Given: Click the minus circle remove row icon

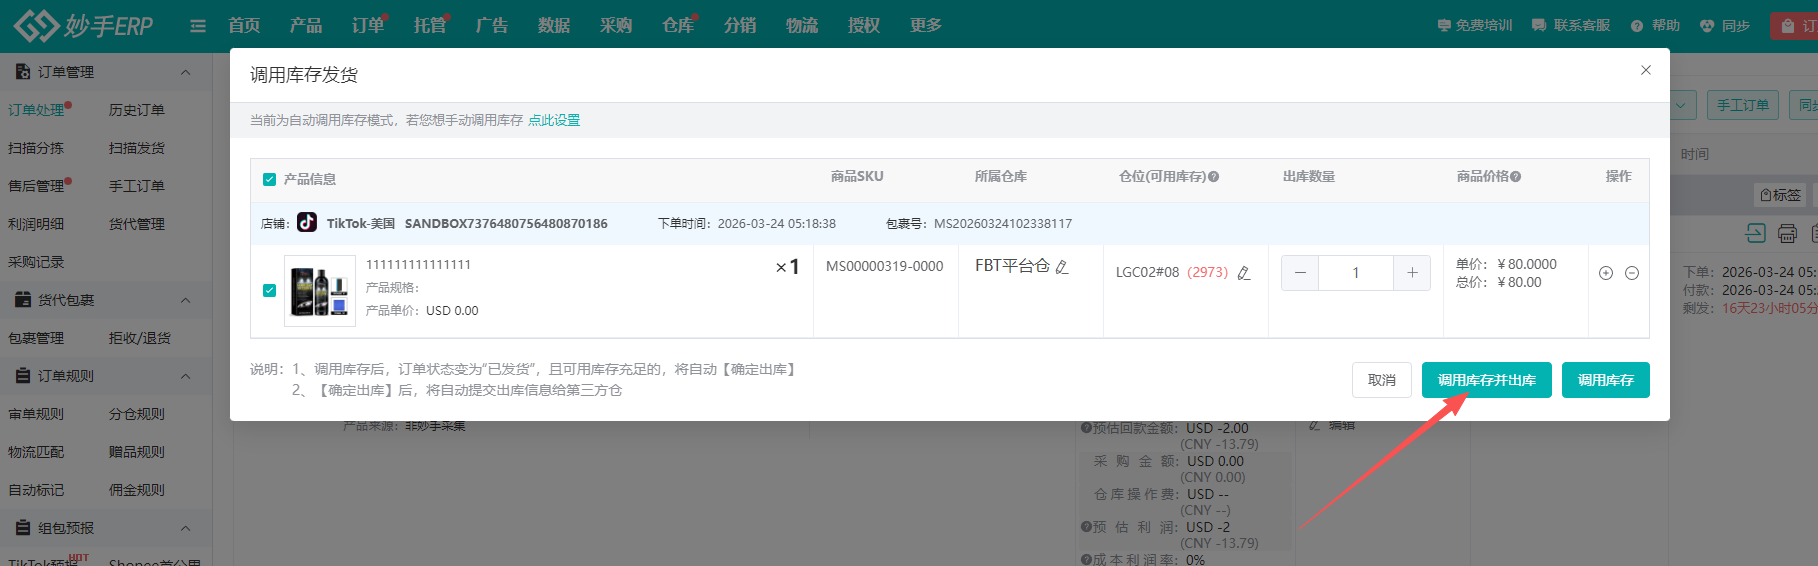Looking at the screenshot, I should (x=1632, y=273).
